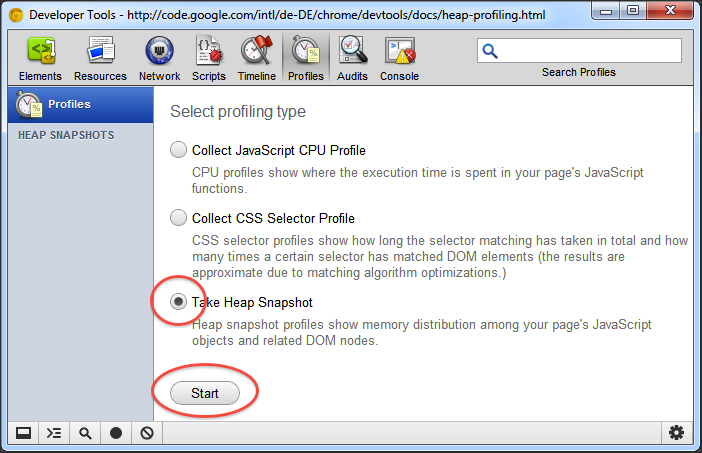Open settings gear icon

pyautogui.click(x=676, y=433)
